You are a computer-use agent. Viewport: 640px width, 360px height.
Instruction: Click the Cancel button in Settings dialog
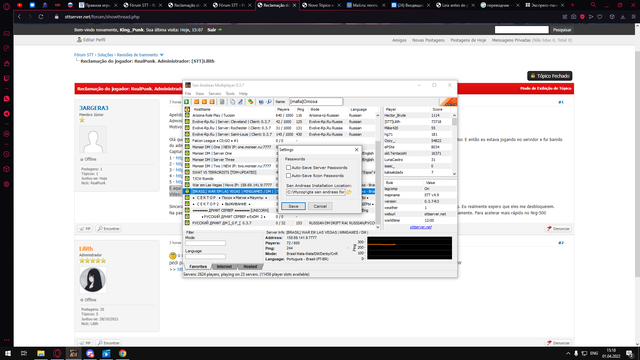320,206
